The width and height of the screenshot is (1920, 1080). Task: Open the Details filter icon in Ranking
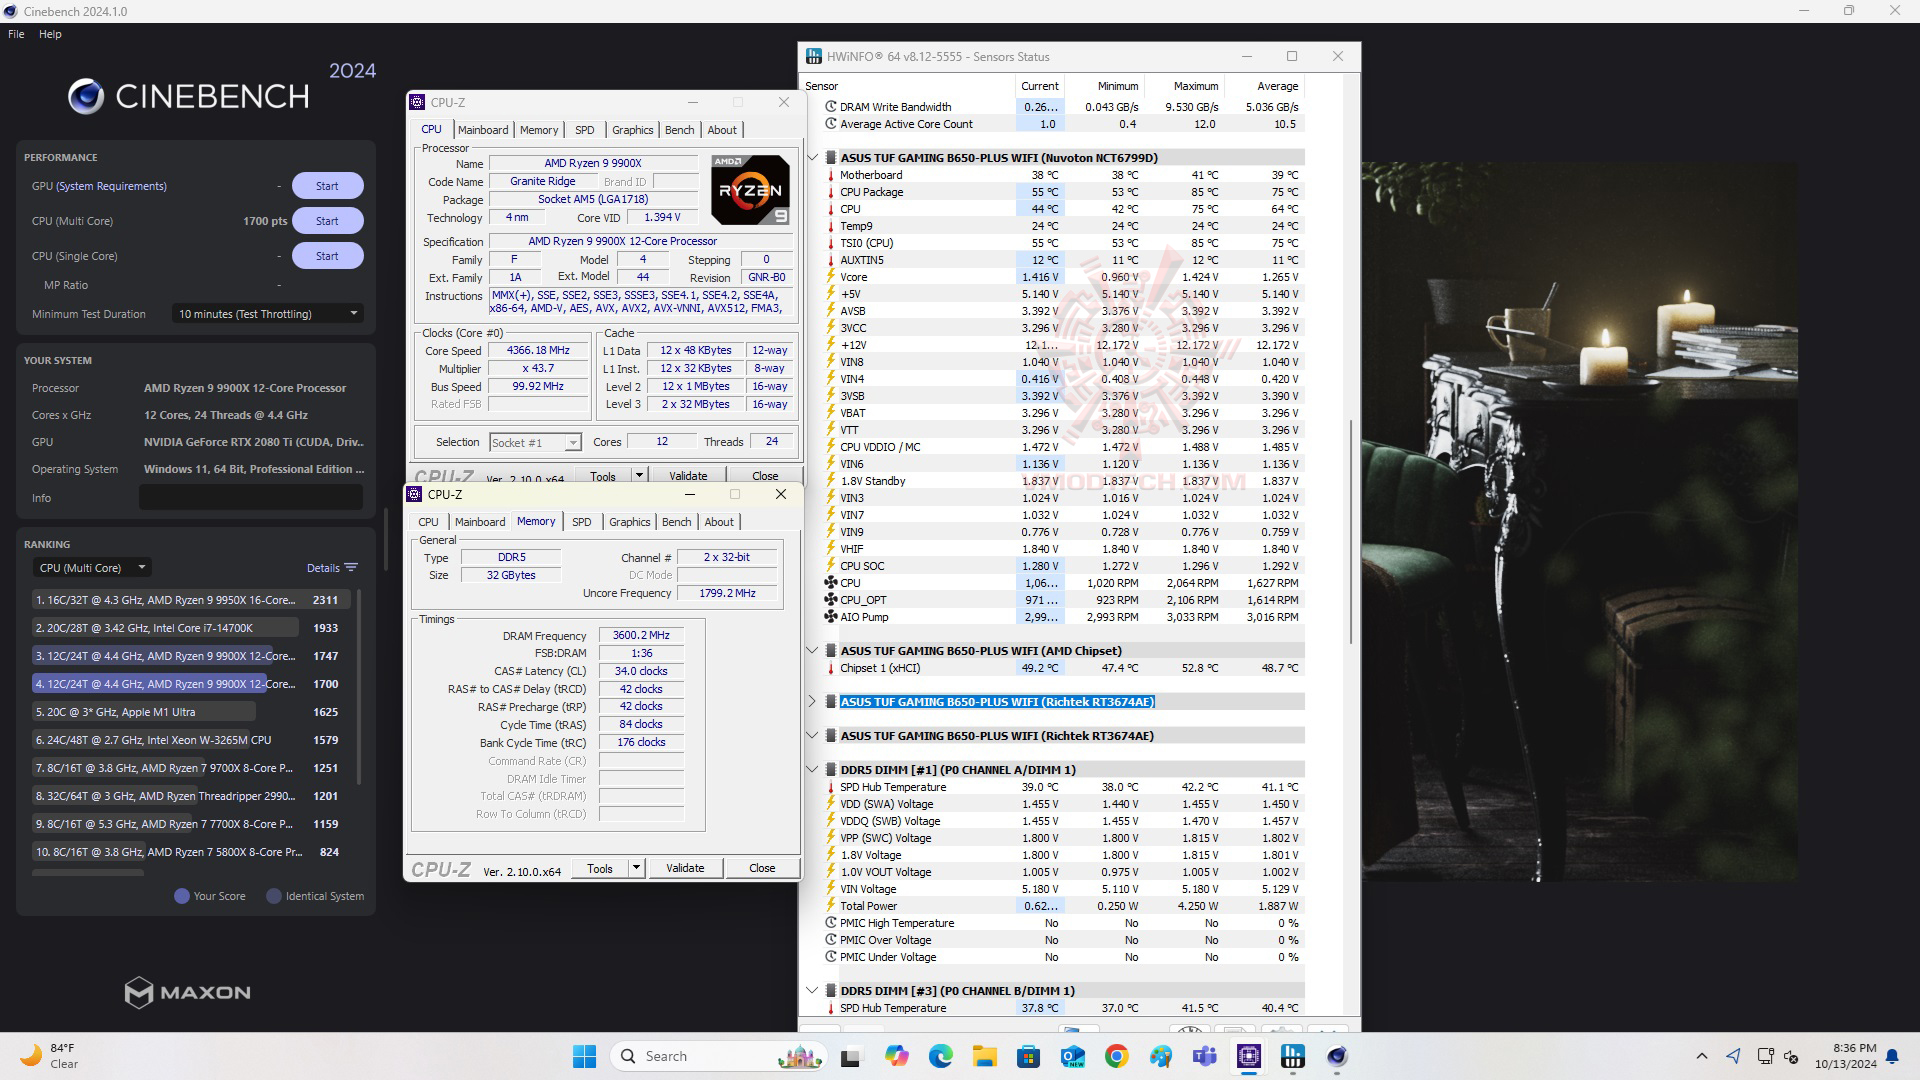point(350,568)
